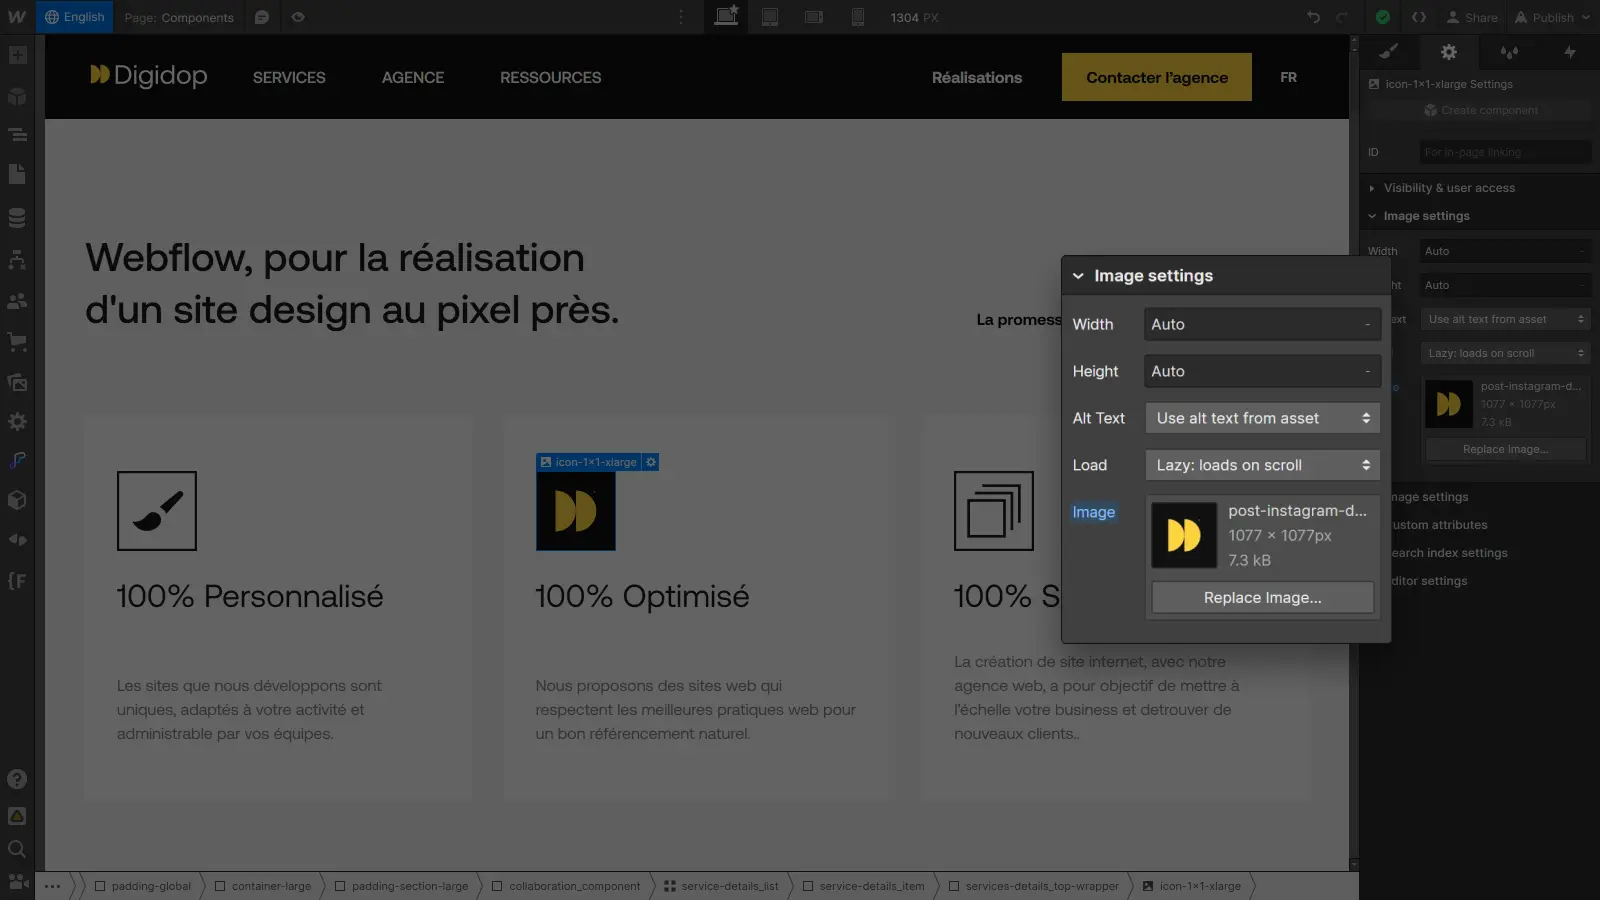
Task: Open the top bar three-dots options
Action: pos(681,17)
